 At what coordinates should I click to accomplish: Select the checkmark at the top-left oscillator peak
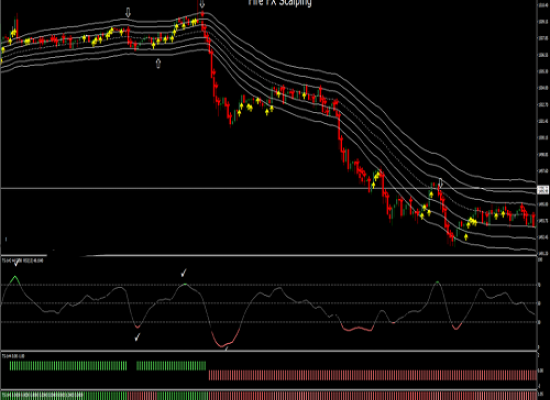(x=16, y=263)
